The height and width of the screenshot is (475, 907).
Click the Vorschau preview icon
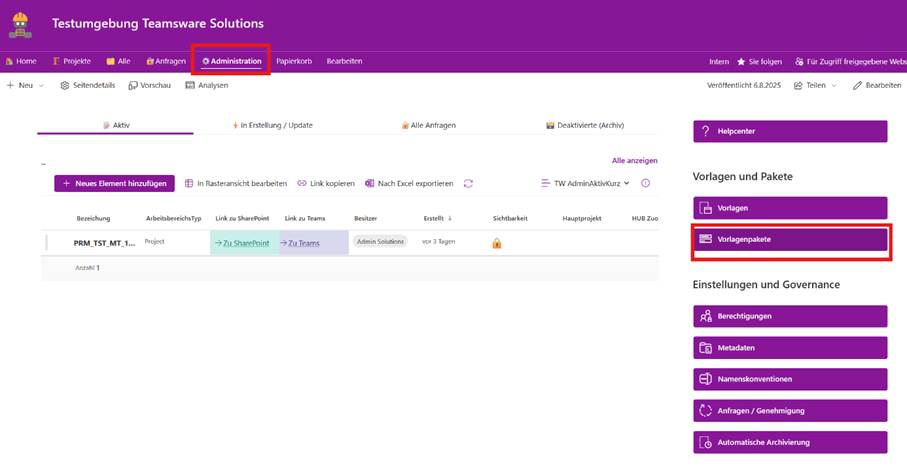click(133, 86)
